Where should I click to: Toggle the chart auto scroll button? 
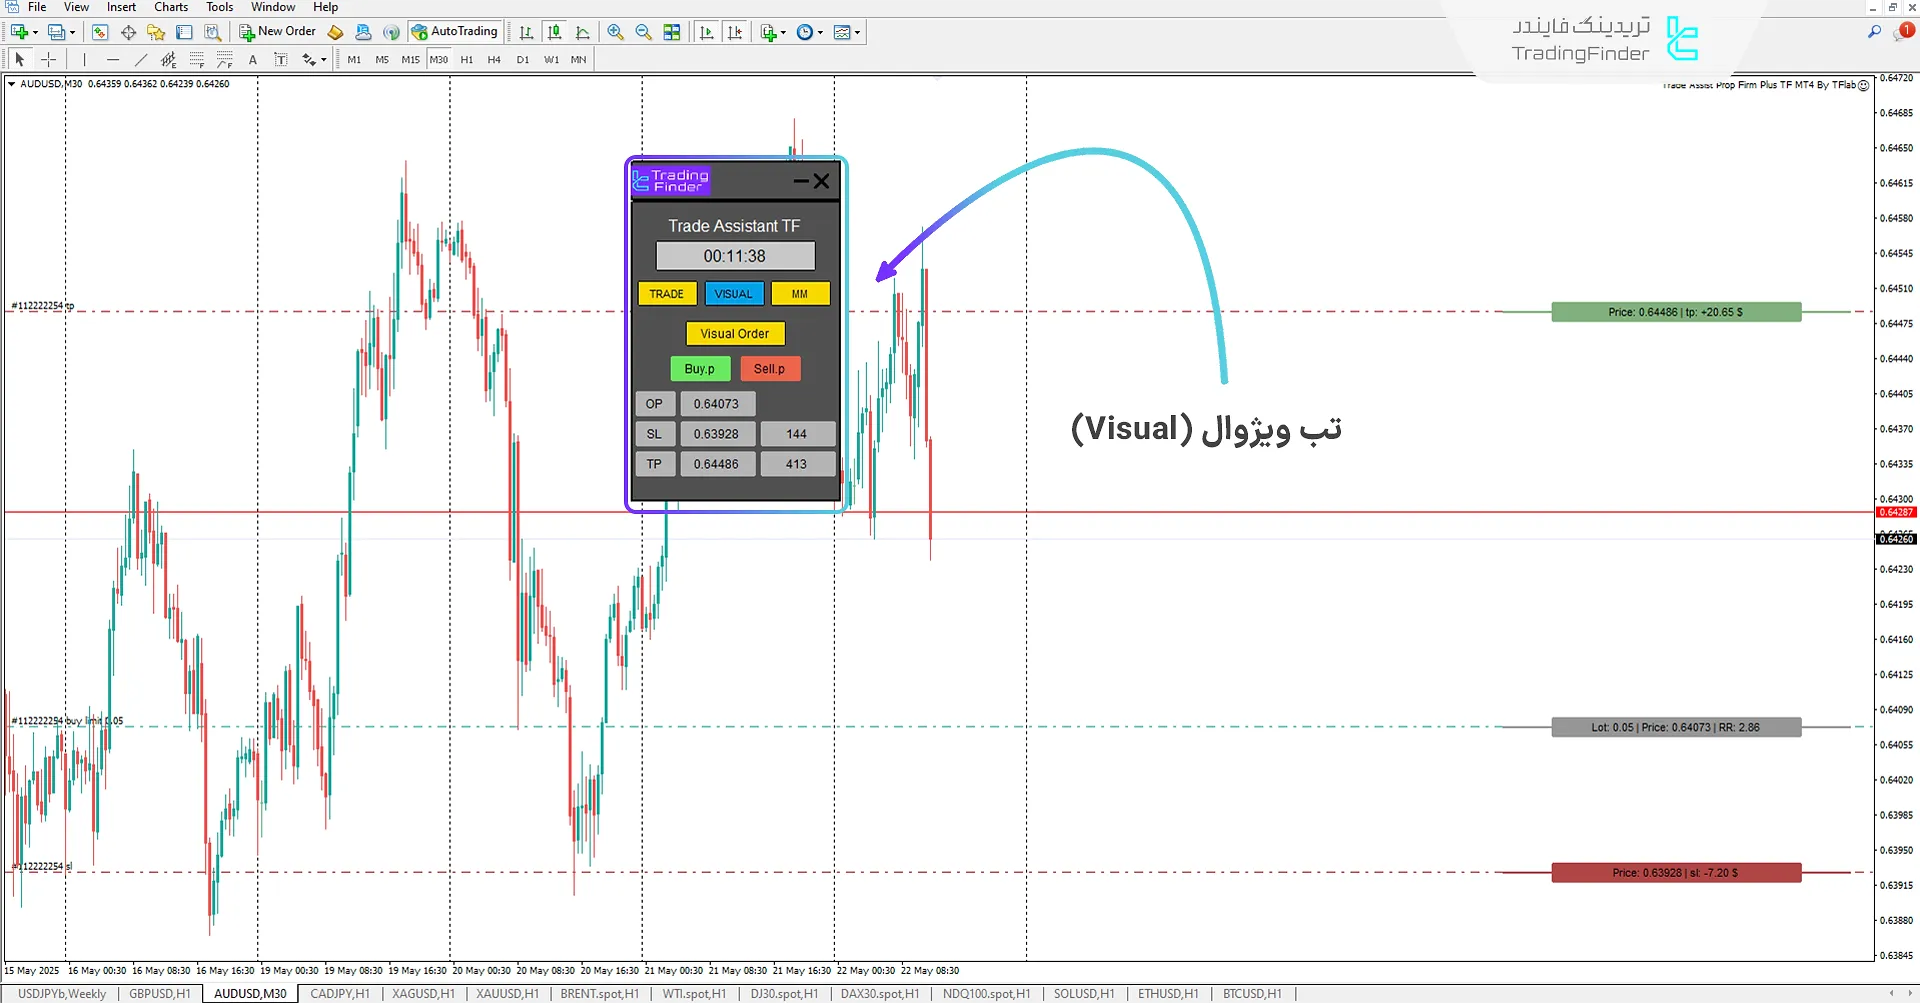(x=707, y=32)
